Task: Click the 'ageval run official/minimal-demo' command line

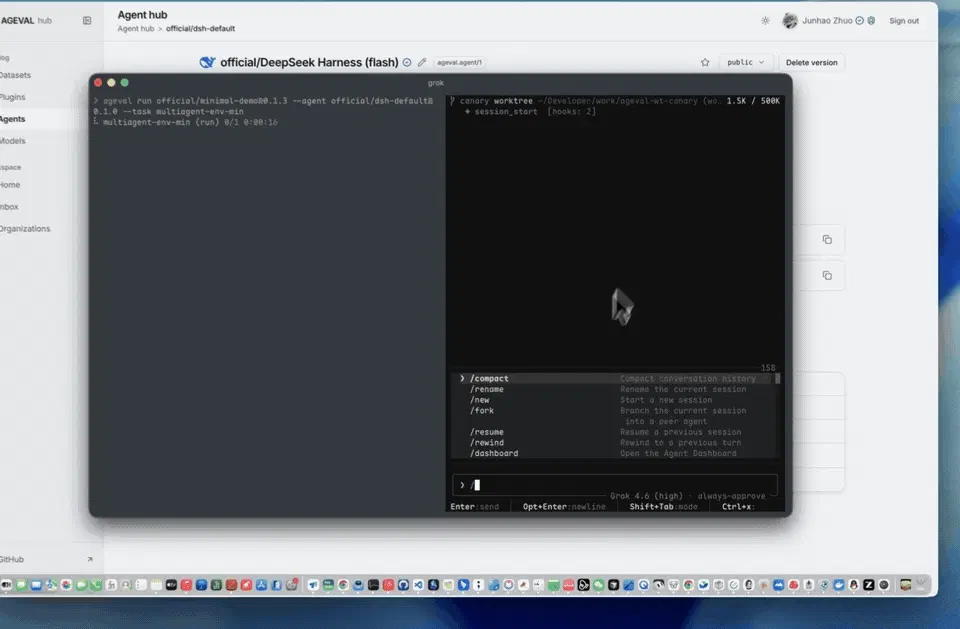Action: tap(263, 106)
